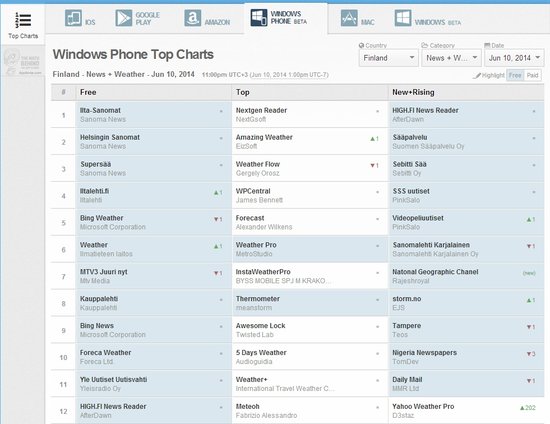Image resolution: width=550 pixels, height=424 pixels.
Task: Click the Free column header
Action: pos(88,92)
